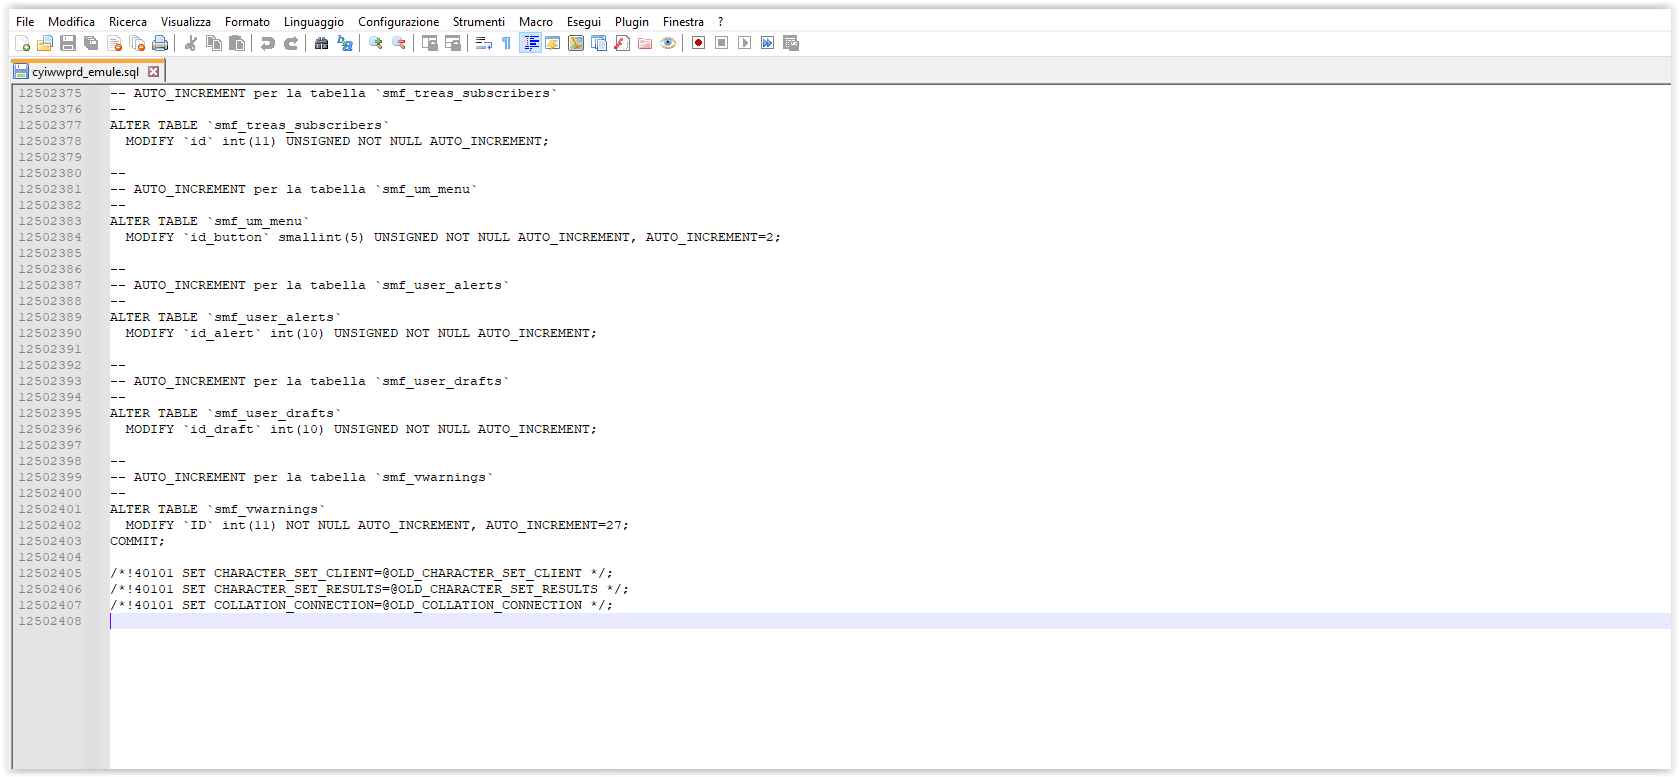Open the question mark help menu
The image size is (1679, 777).
click(720, 21)
